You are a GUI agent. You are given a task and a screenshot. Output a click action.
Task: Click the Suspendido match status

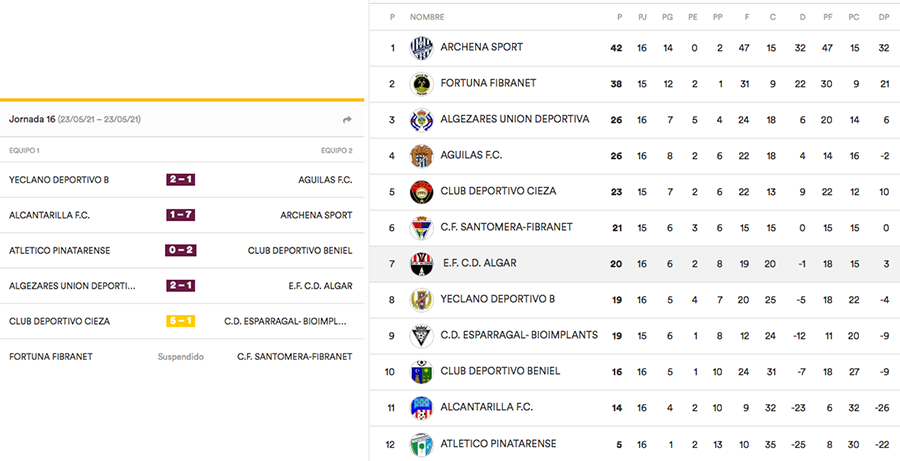point(181,357)
